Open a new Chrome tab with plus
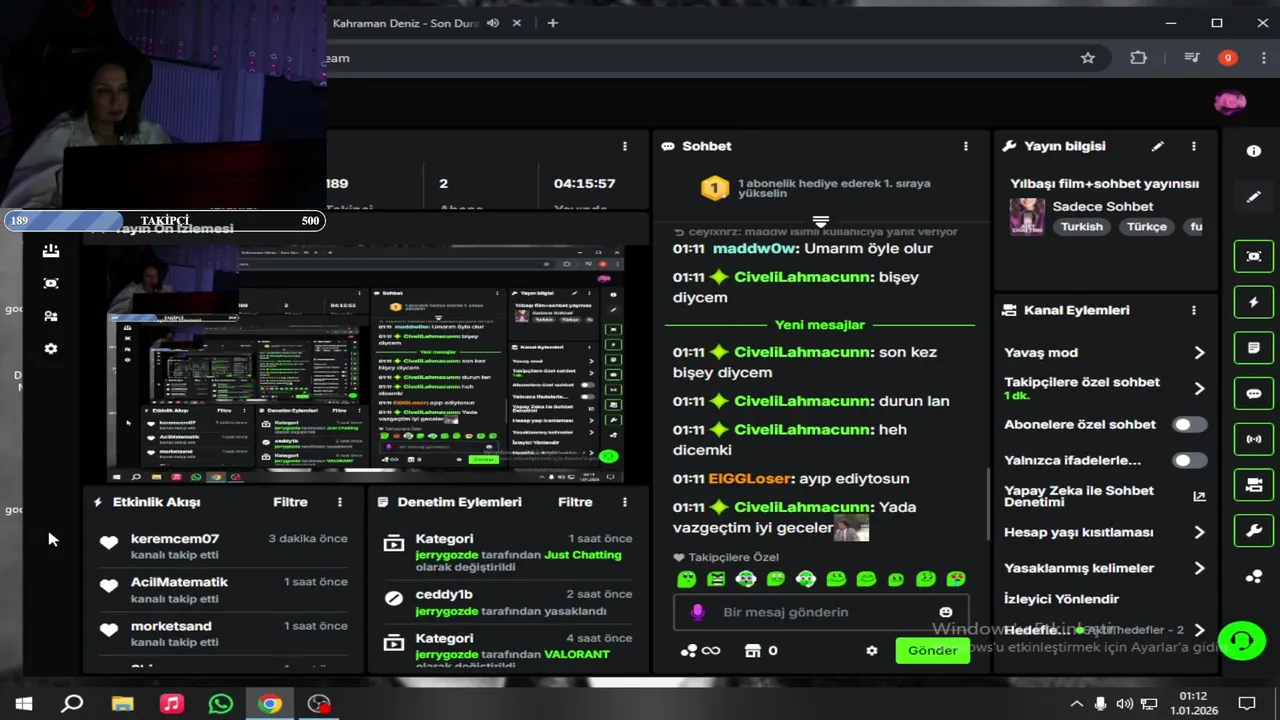 coord(552,23)
